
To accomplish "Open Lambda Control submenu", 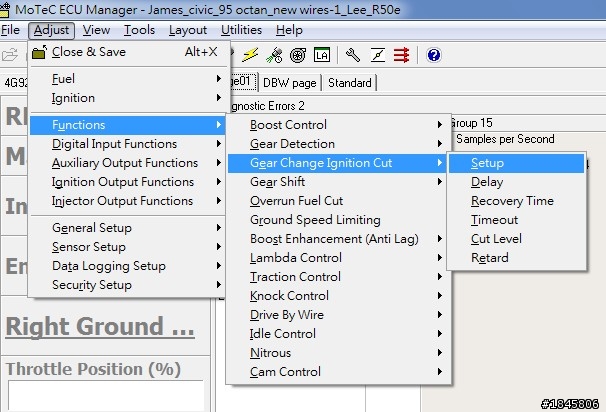I will coord(338,257).
